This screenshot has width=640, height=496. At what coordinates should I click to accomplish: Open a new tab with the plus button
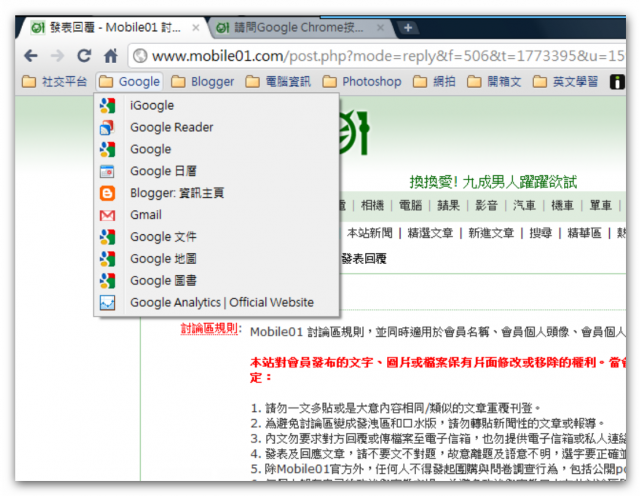(x=408, y=28)
